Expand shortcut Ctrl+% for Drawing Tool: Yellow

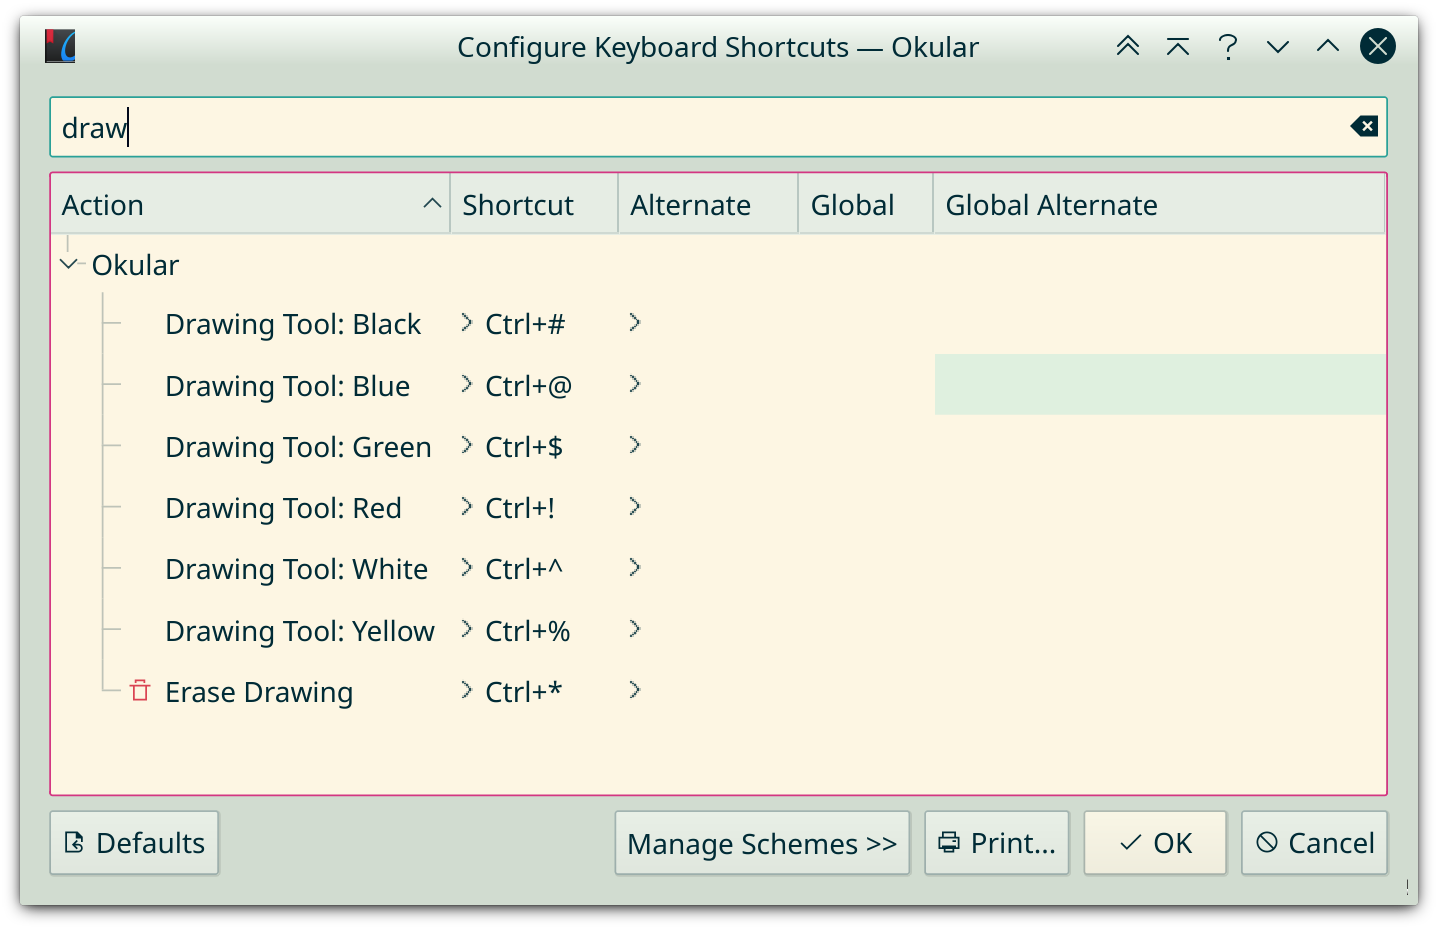(x=466, y=629)
